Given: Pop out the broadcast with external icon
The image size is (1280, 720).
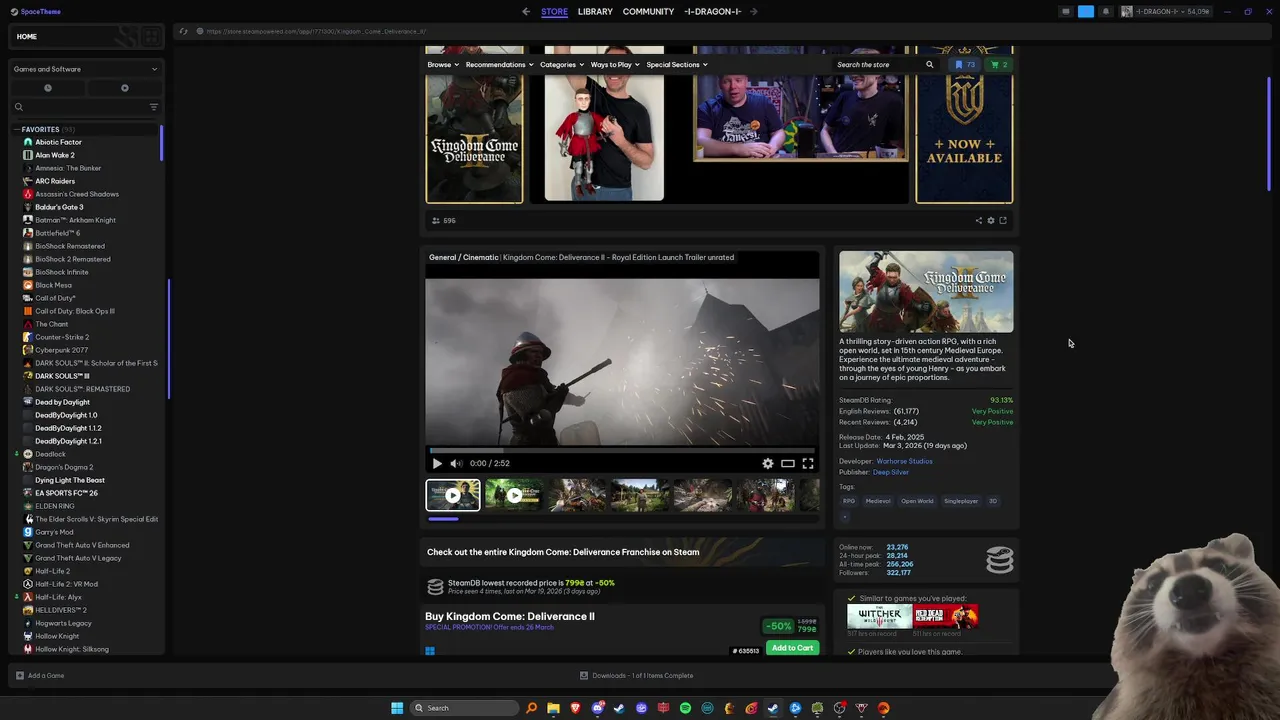Looking at the screenshot, I should (x=1003, y=220).
